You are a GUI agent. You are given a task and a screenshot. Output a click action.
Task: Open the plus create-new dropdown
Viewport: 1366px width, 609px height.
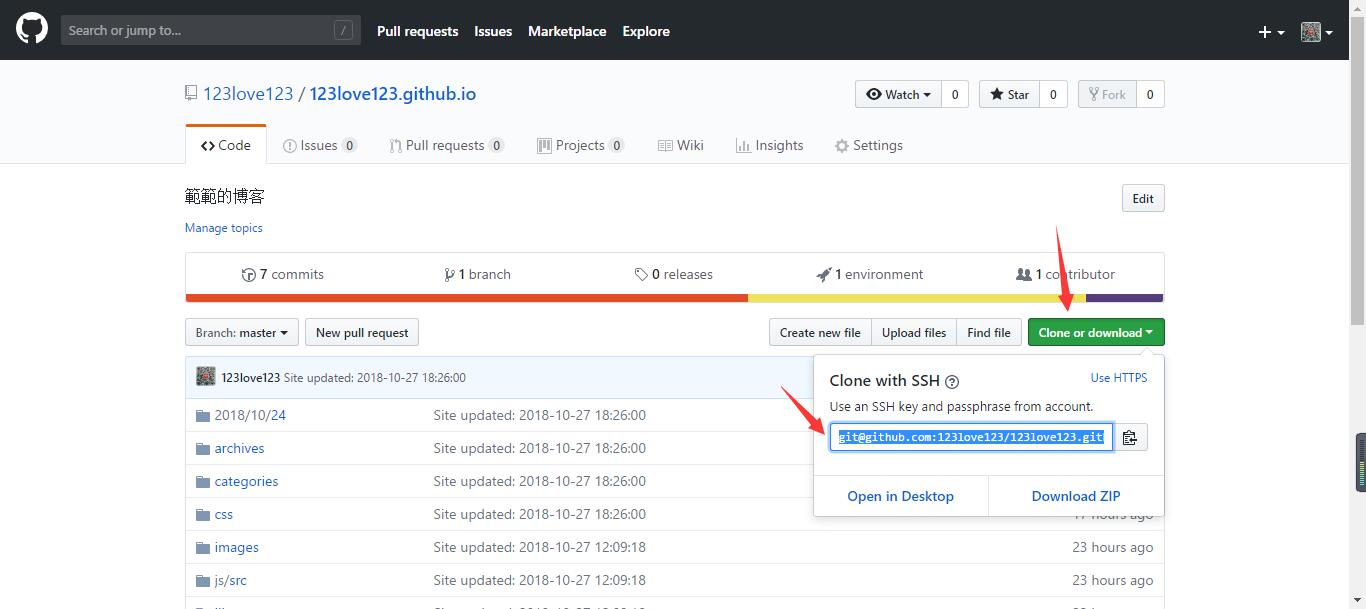pyautogui.click(x=1271, y=32)
